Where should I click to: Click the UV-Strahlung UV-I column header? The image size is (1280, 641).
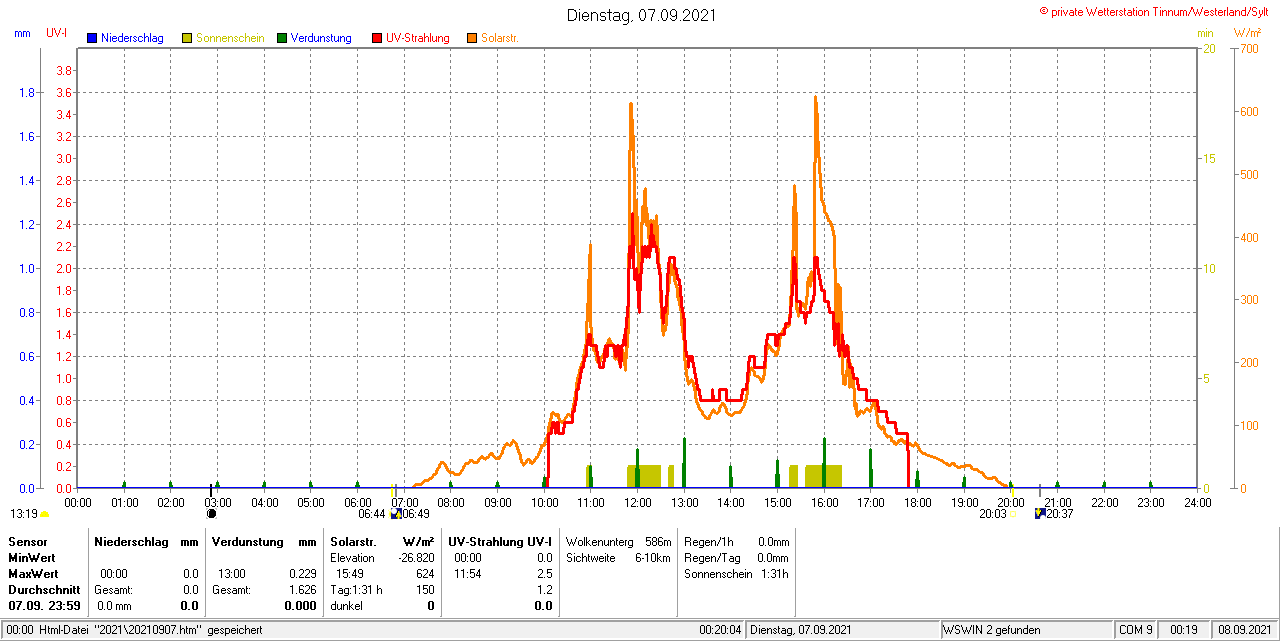(500, 542)
